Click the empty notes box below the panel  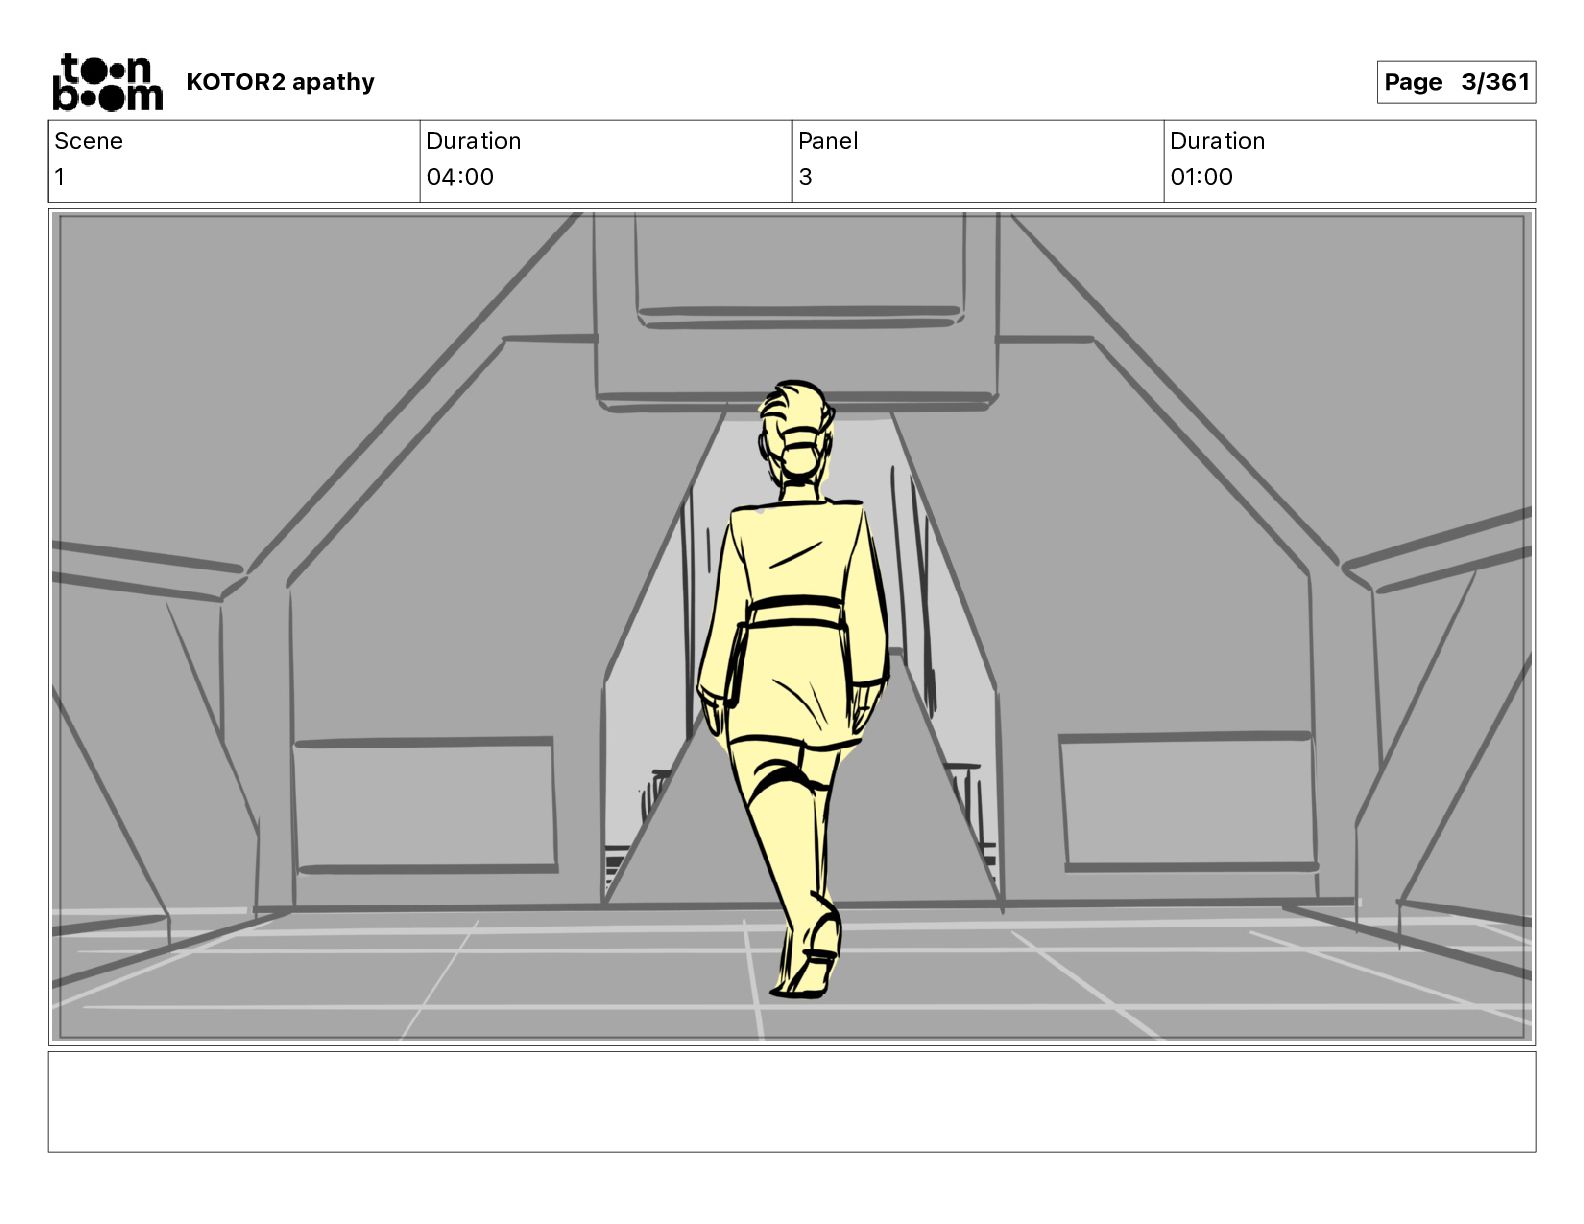tap(792, 1101)
